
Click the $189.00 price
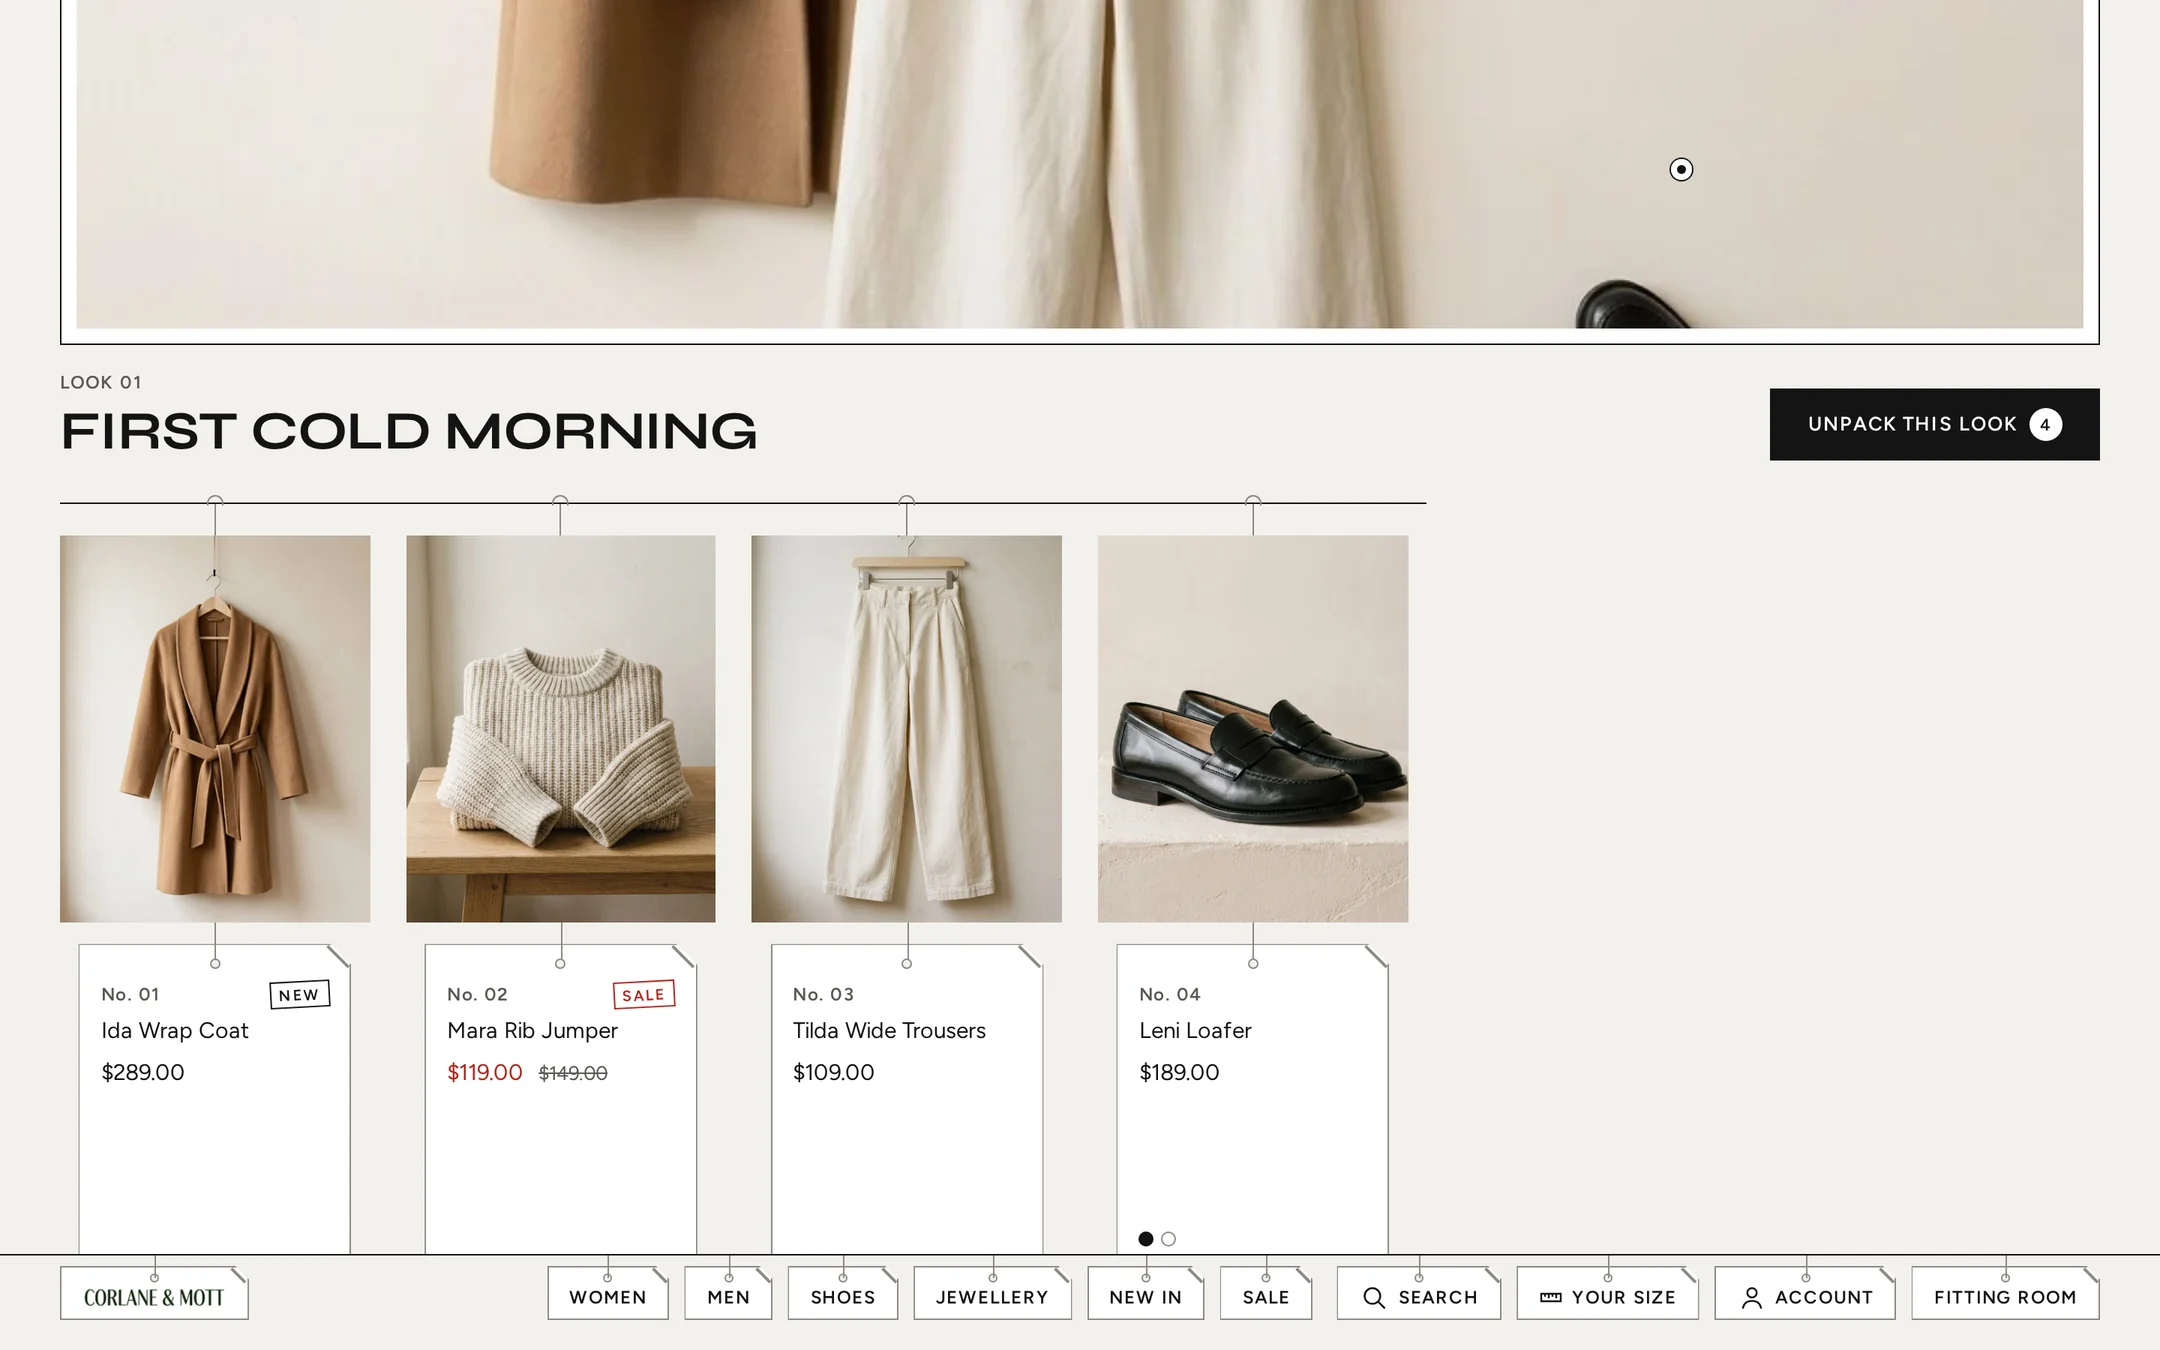tap(1179, 1072)
